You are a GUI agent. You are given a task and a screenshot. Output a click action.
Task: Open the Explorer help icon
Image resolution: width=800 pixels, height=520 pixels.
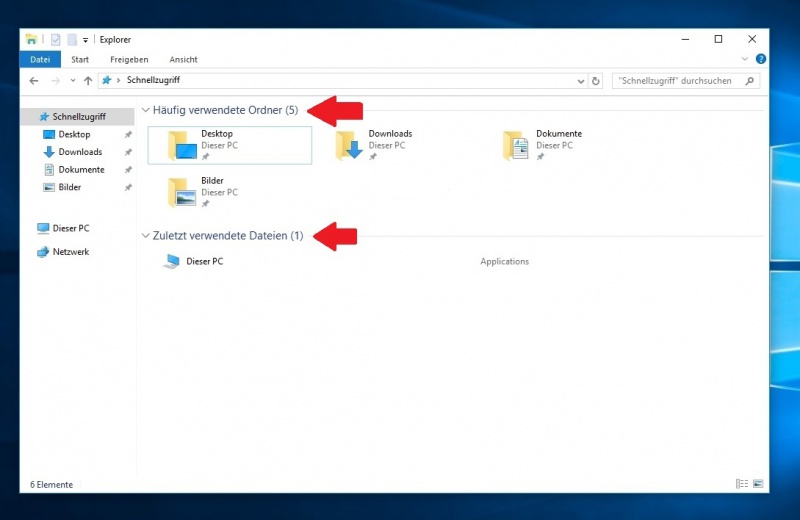point(760,59)
